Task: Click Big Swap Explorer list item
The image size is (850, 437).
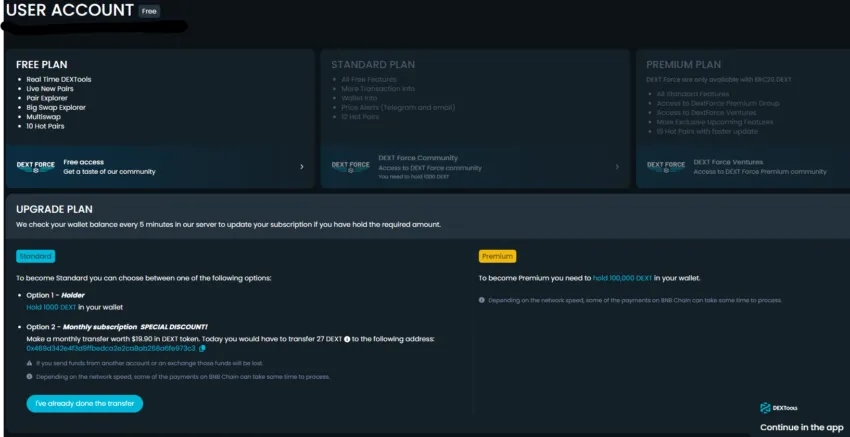Action: [x=56, y=107]
